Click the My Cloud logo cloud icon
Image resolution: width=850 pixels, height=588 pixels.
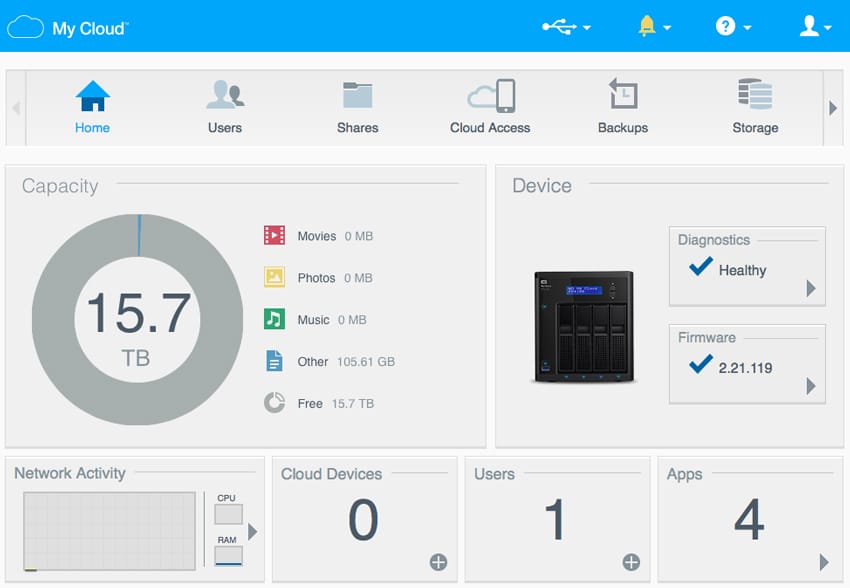pyautogui.click(x=25, y=27)
